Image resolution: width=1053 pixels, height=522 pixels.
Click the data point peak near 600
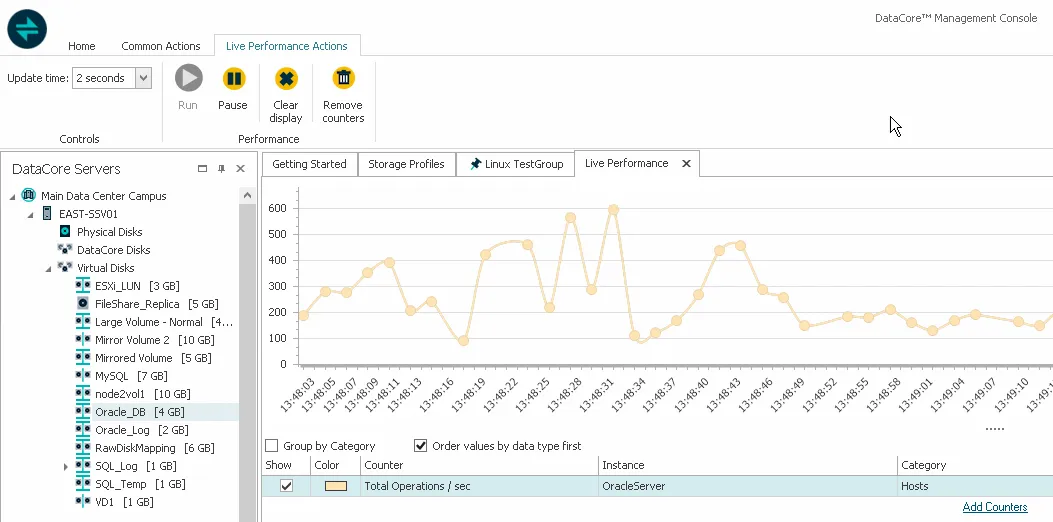[613, 210]
